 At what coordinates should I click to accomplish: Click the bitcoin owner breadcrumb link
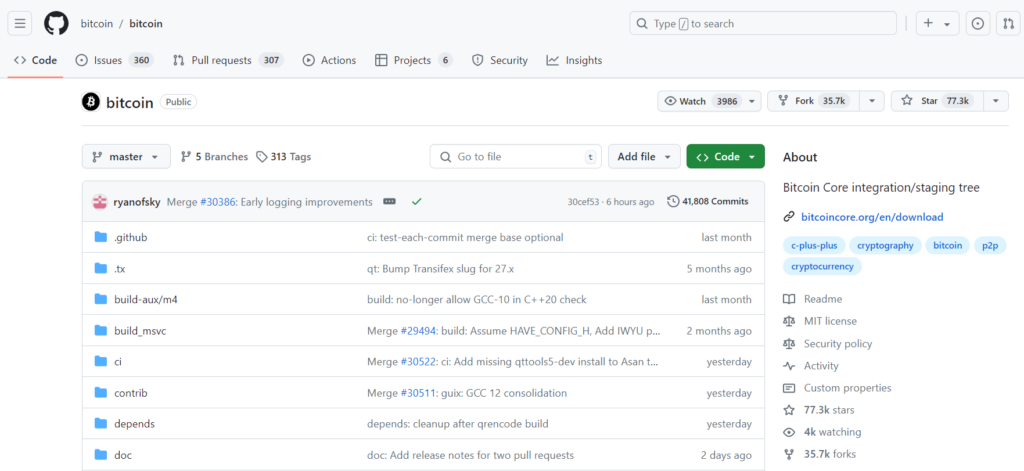click(x=95, y=24)
